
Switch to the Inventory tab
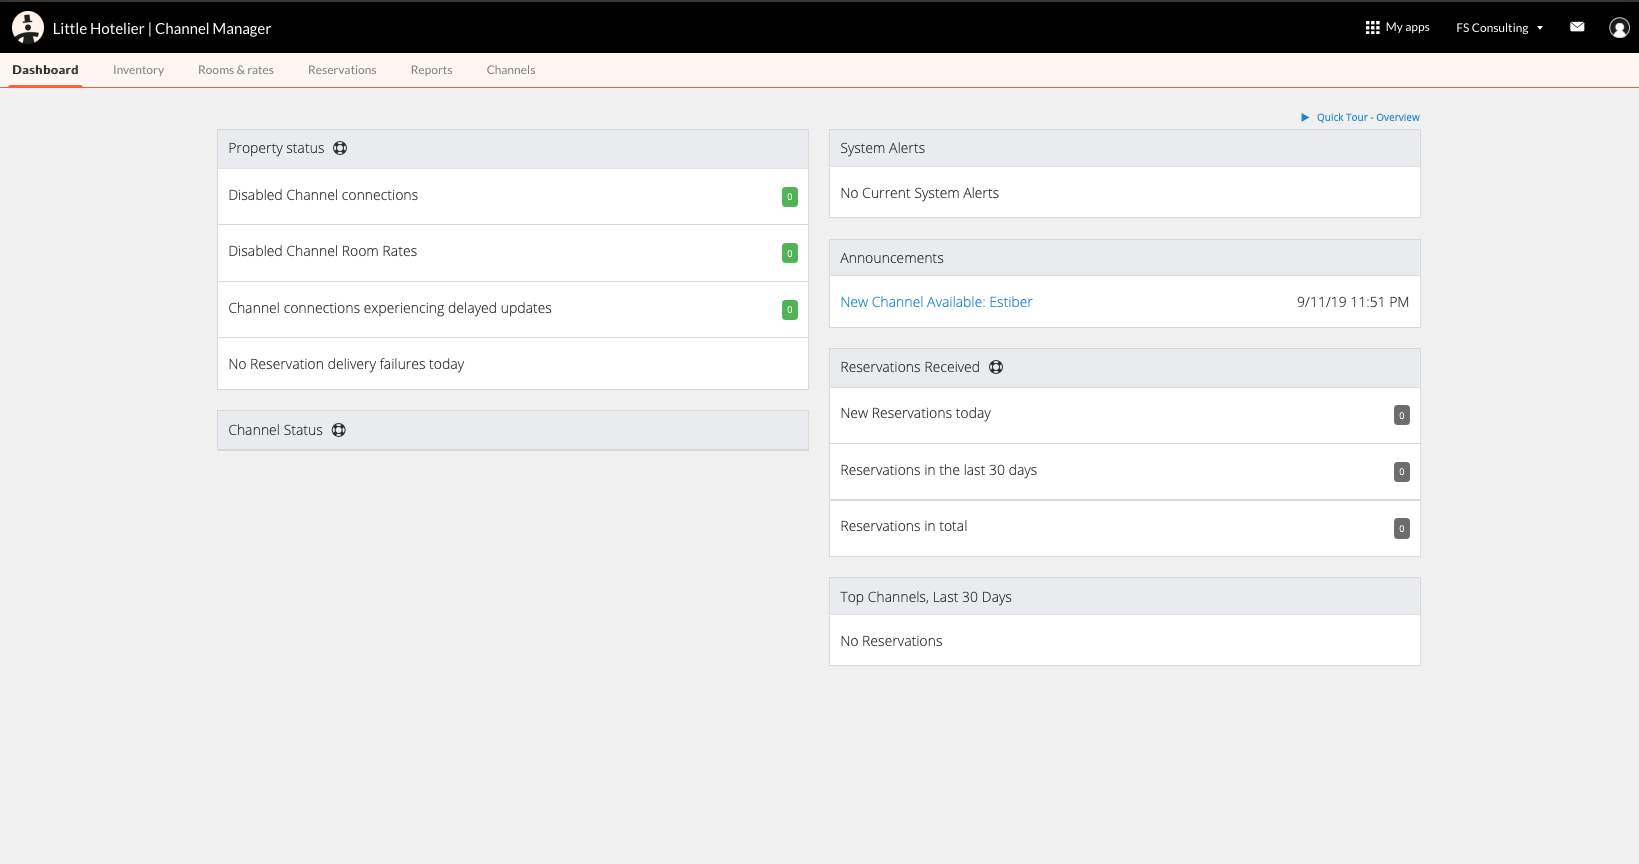point(138,70)
